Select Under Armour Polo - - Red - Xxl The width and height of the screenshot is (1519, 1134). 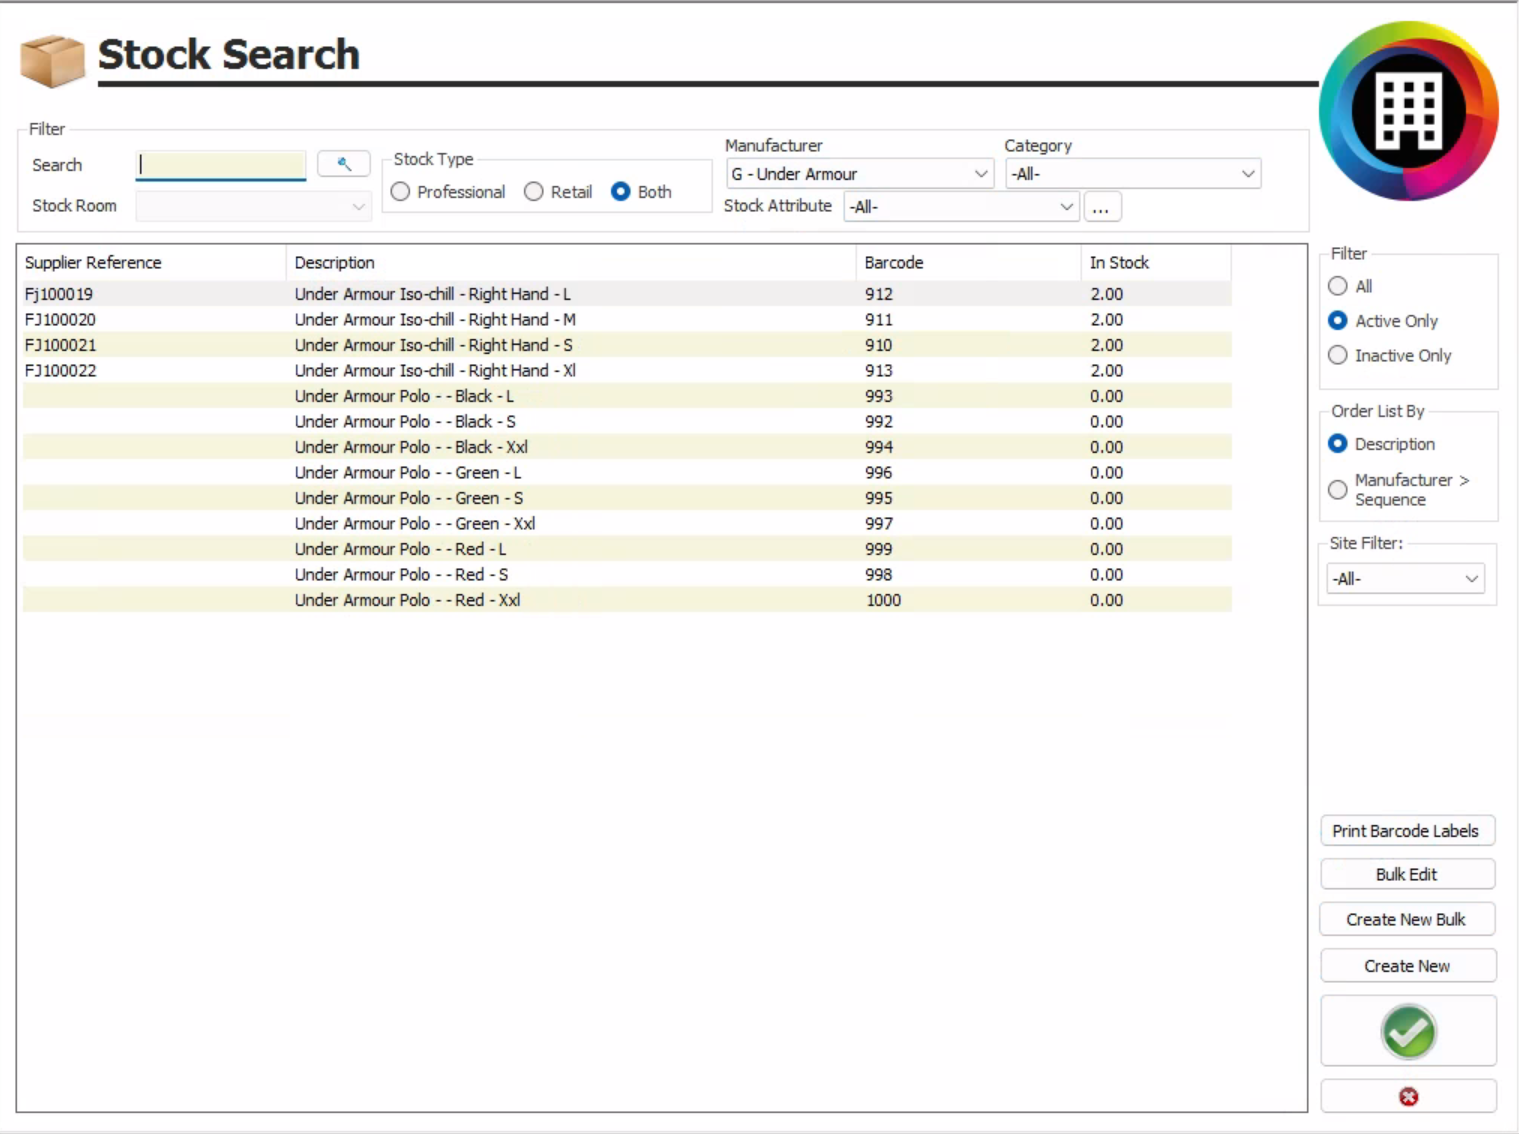click(x=407, y=600)
